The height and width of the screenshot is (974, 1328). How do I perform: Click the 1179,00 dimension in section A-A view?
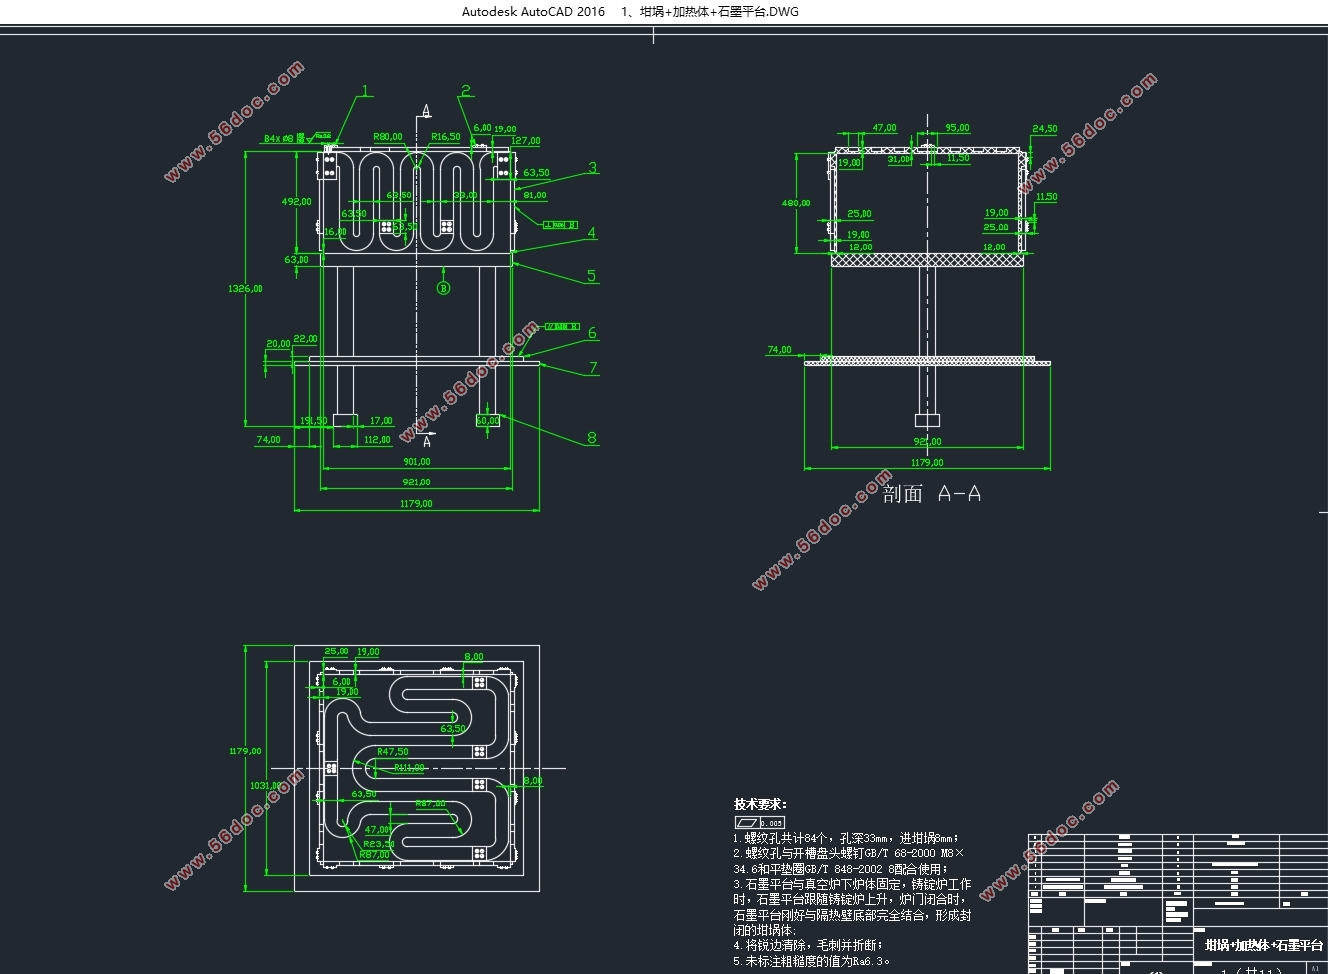click(927, 463)
